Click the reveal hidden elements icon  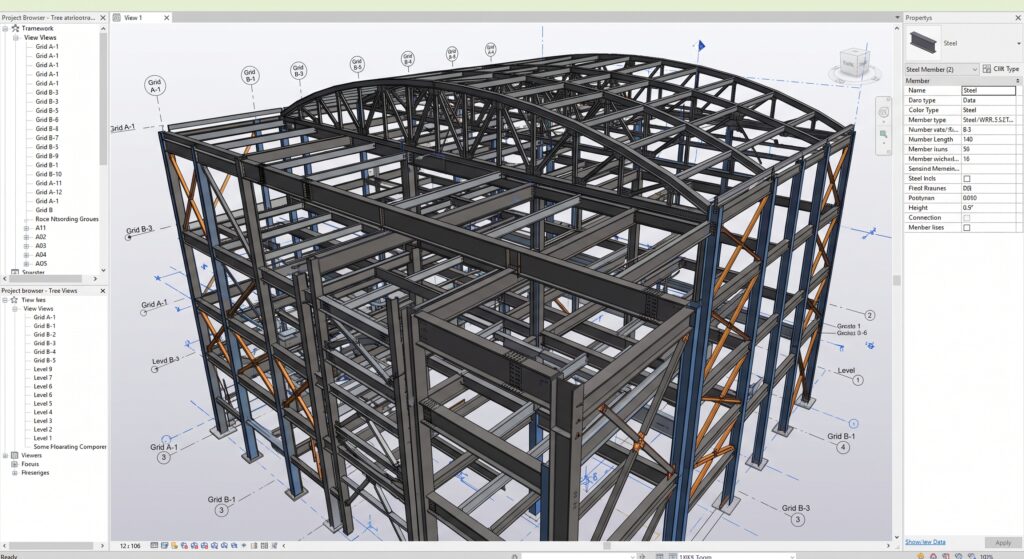(244, 545)
